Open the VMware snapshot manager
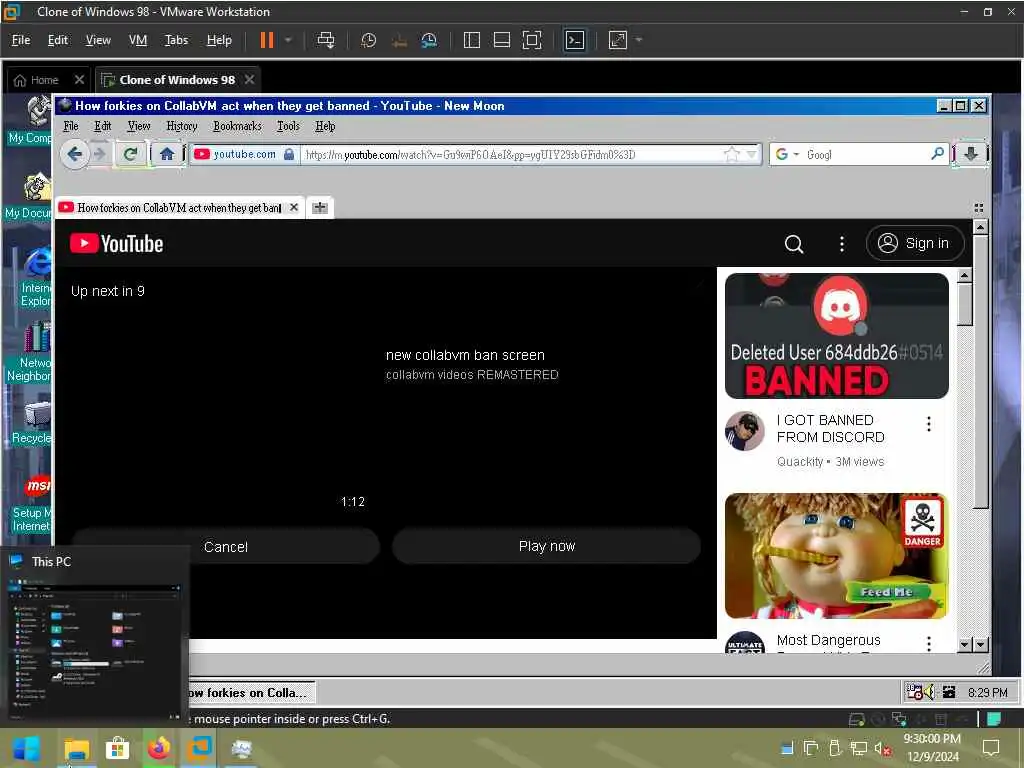 click(429, 40)
